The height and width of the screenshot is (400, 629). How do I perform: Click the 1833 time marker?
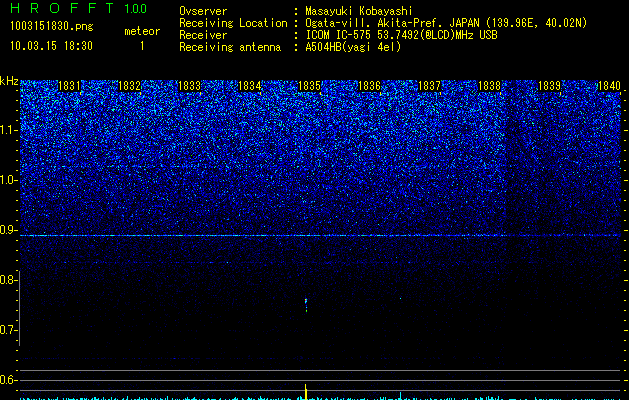tap(189, 86)
